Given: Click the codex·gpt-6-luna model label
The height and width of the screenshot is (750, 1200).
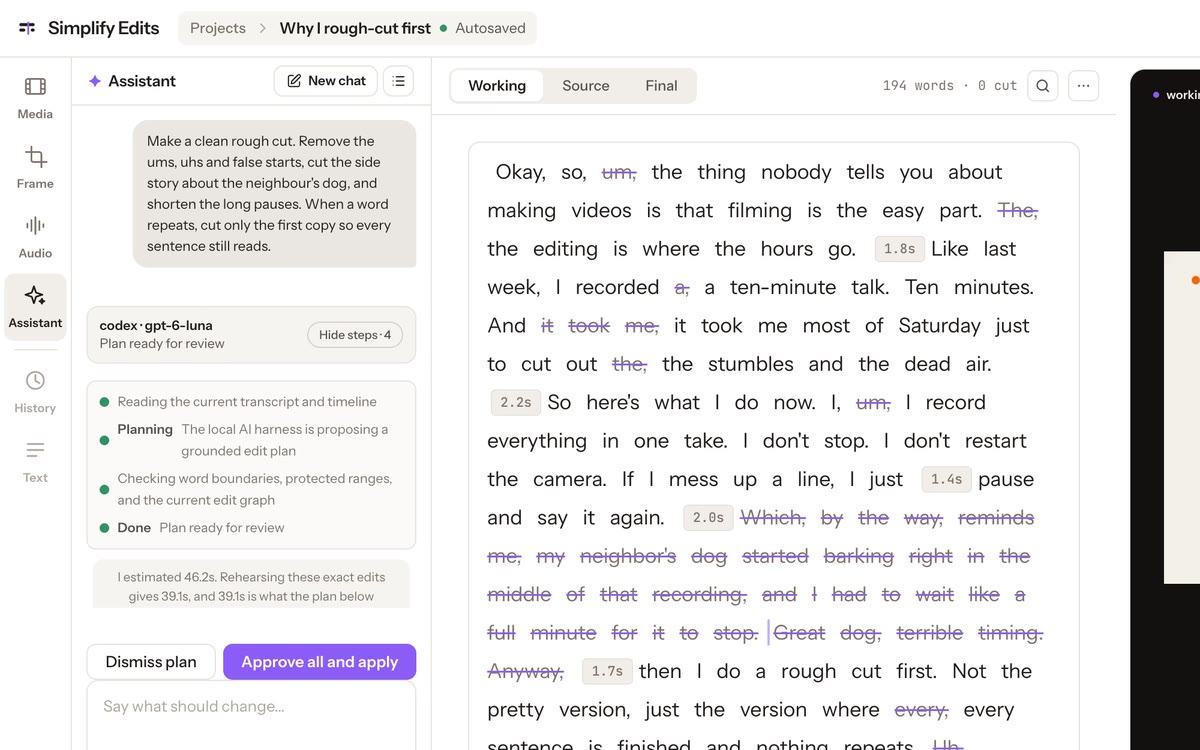Looking at the screenshot, I should (x=156, y=325).
